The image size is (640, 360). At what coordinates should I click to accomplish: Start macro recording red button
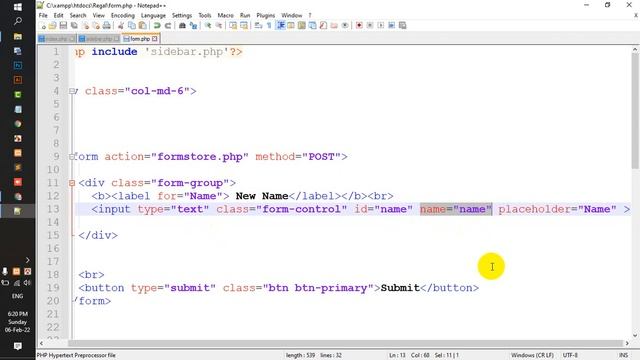coord(359,25)
